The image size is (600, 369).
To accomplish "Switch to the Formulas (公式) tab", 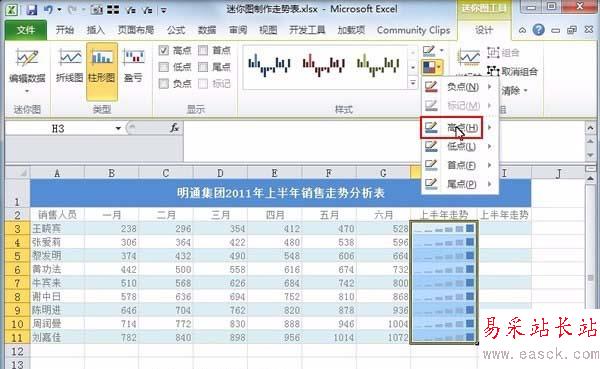I will [176, 30].
